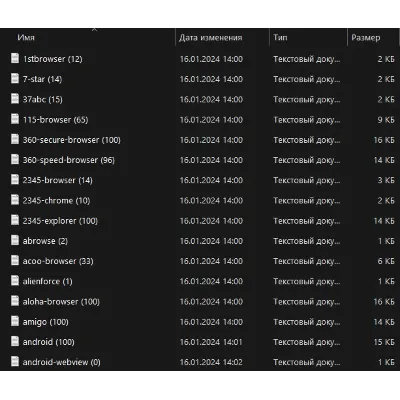The image size is (400, 400).
Task: Click the file icon of 115-browser (65)
Action: pyautogui.click(x=15, y=119)
